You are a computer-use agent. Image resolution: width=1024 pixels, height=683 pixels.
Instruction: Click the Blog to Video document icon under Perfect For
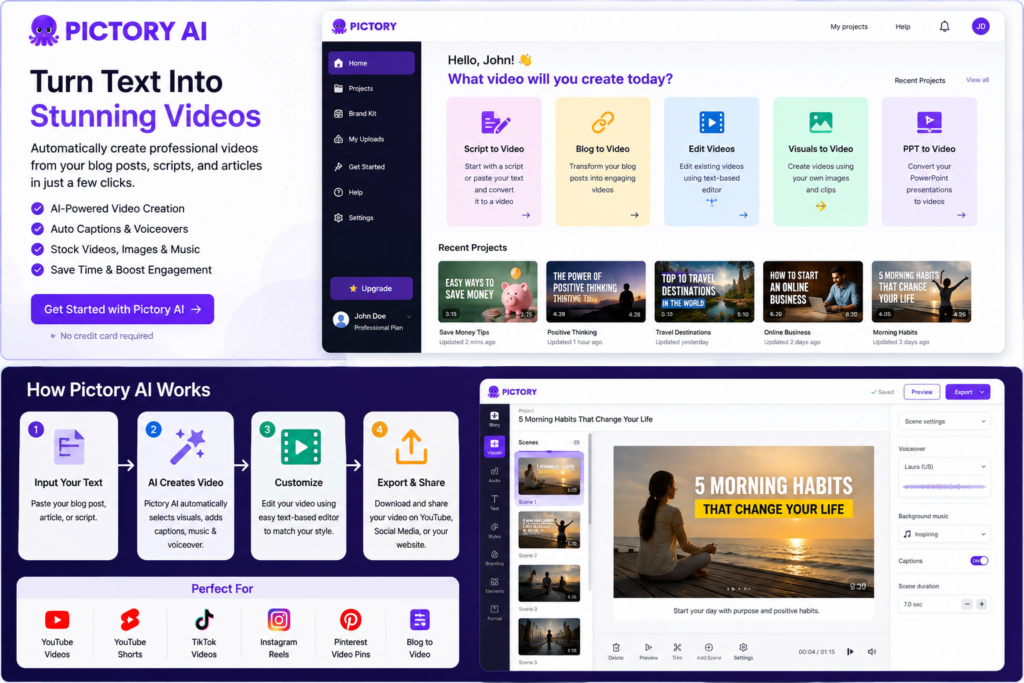tap(419, 620)
